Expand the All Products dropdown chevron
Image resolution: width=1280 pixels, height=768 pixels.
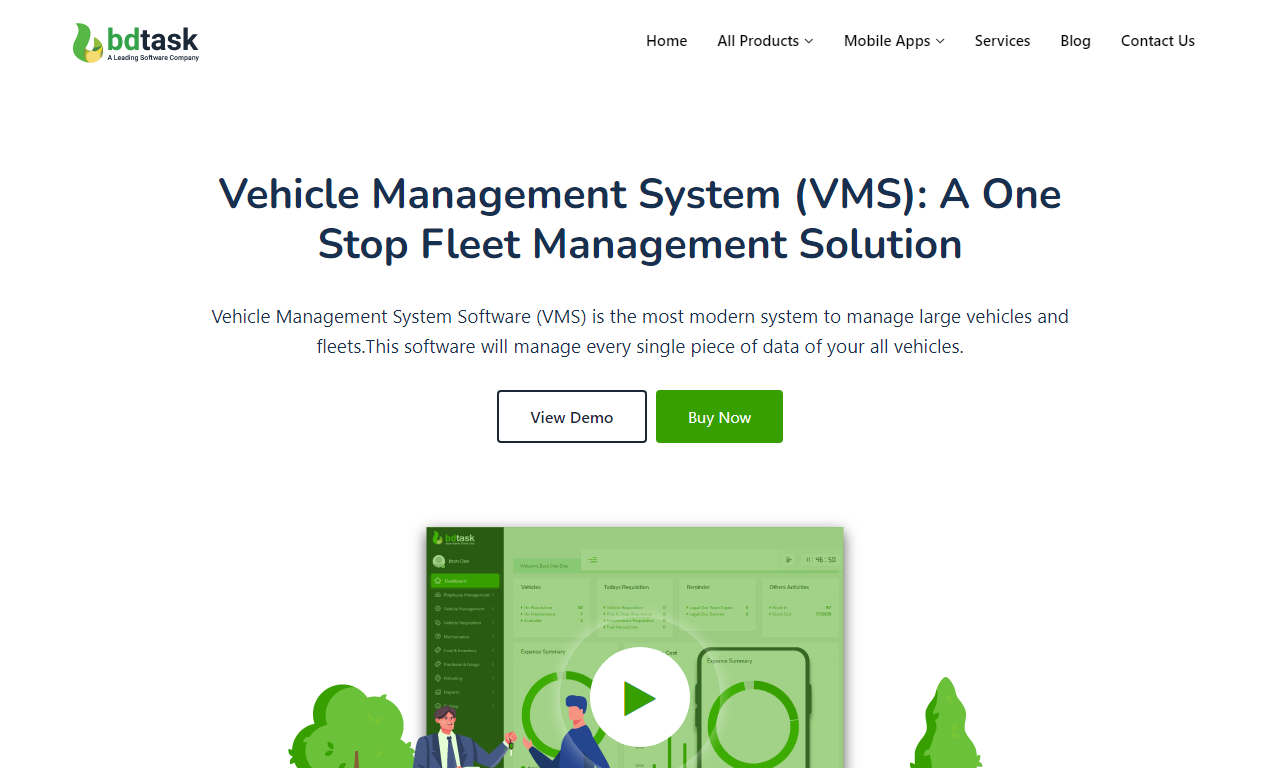tap(809, 41)
